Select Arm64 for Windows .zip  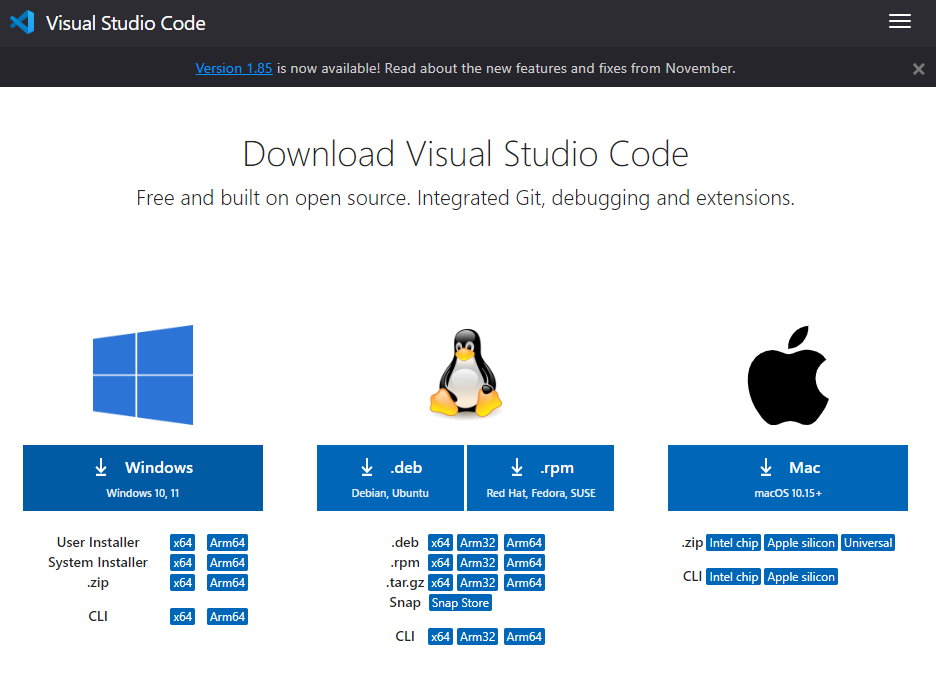point(227,582)
